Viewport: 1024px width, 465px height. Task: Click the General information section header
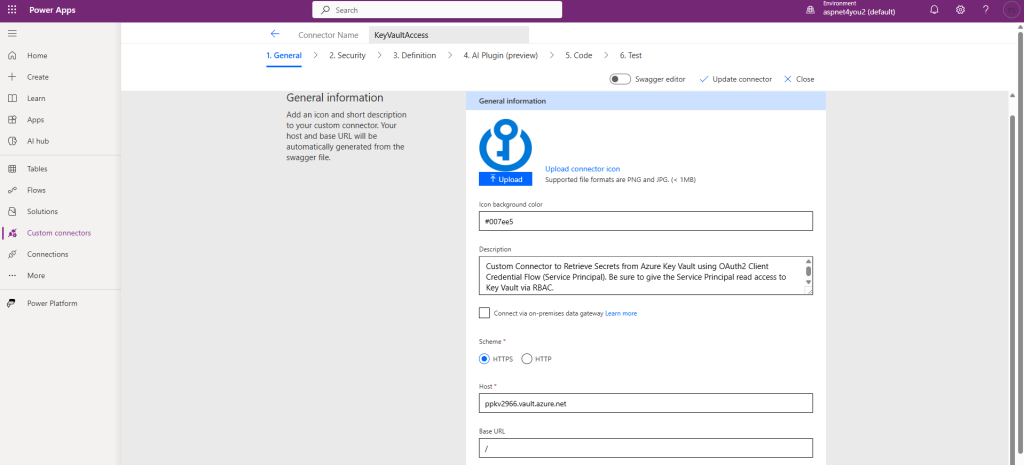[646, 101]
